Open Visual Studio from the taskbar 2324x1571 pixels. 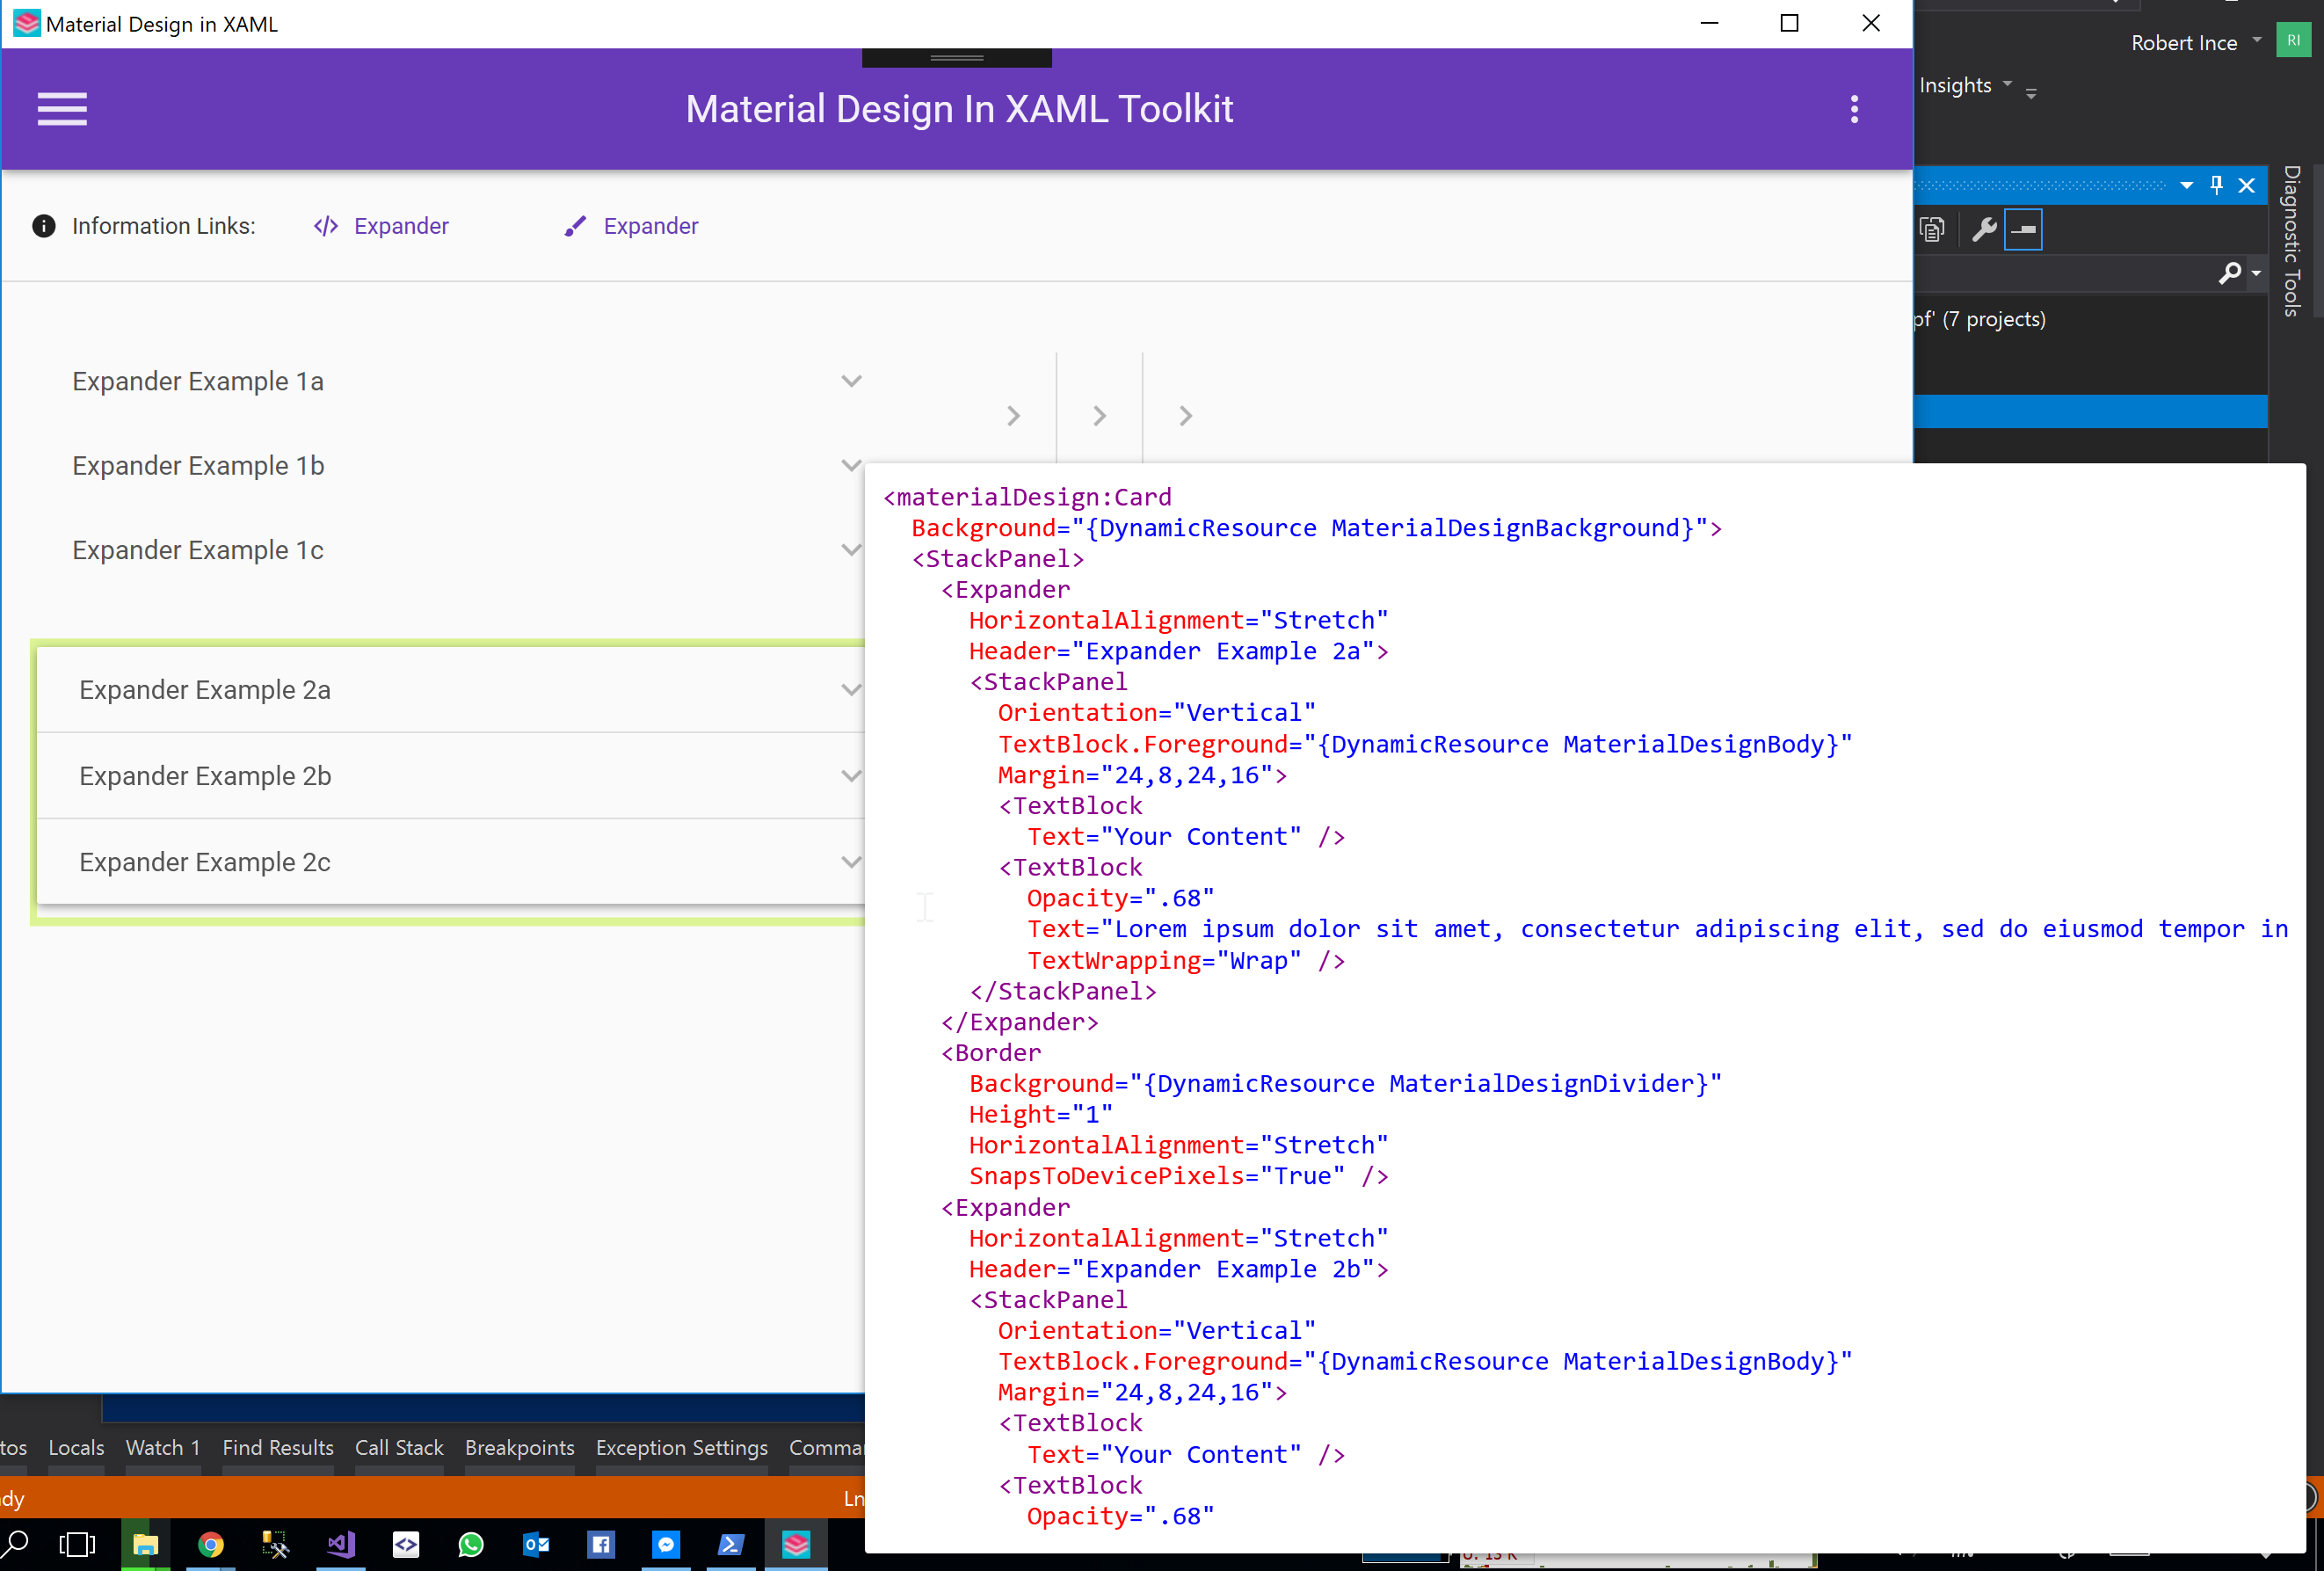(x=340, y=1544)
